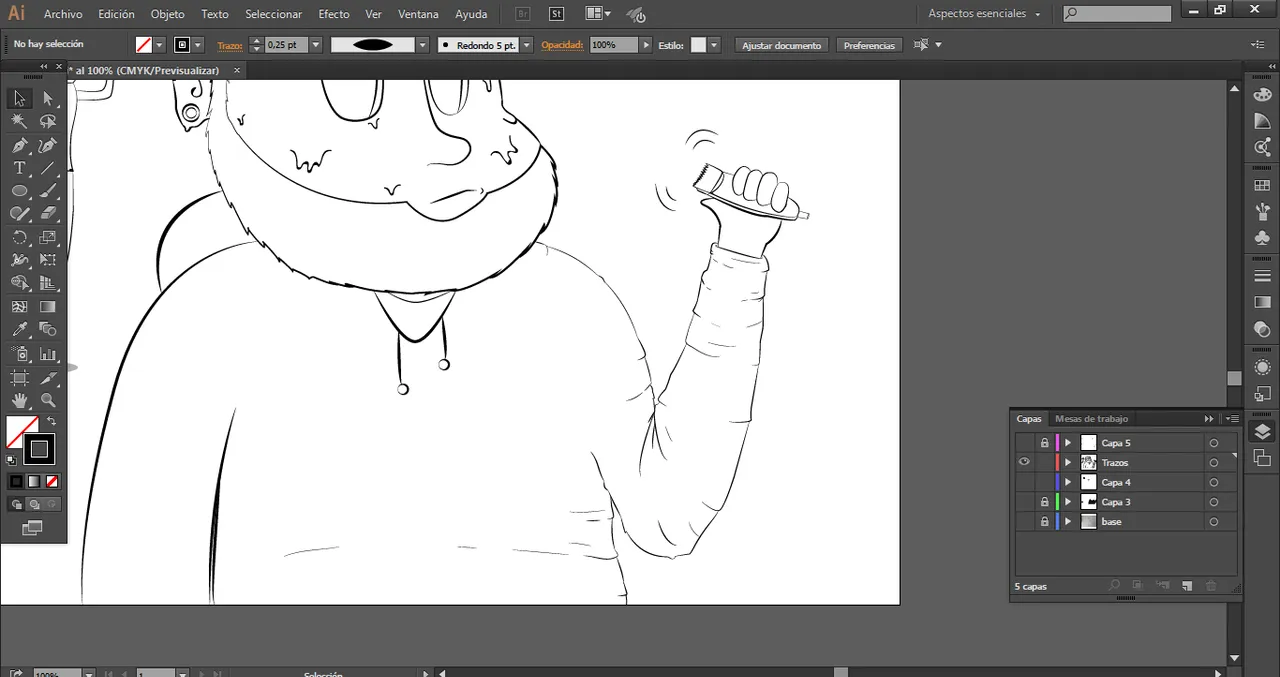Open the Redondo 5 pt. brush dropdown
Screen dimensions: 1280x677
[526, 45]
